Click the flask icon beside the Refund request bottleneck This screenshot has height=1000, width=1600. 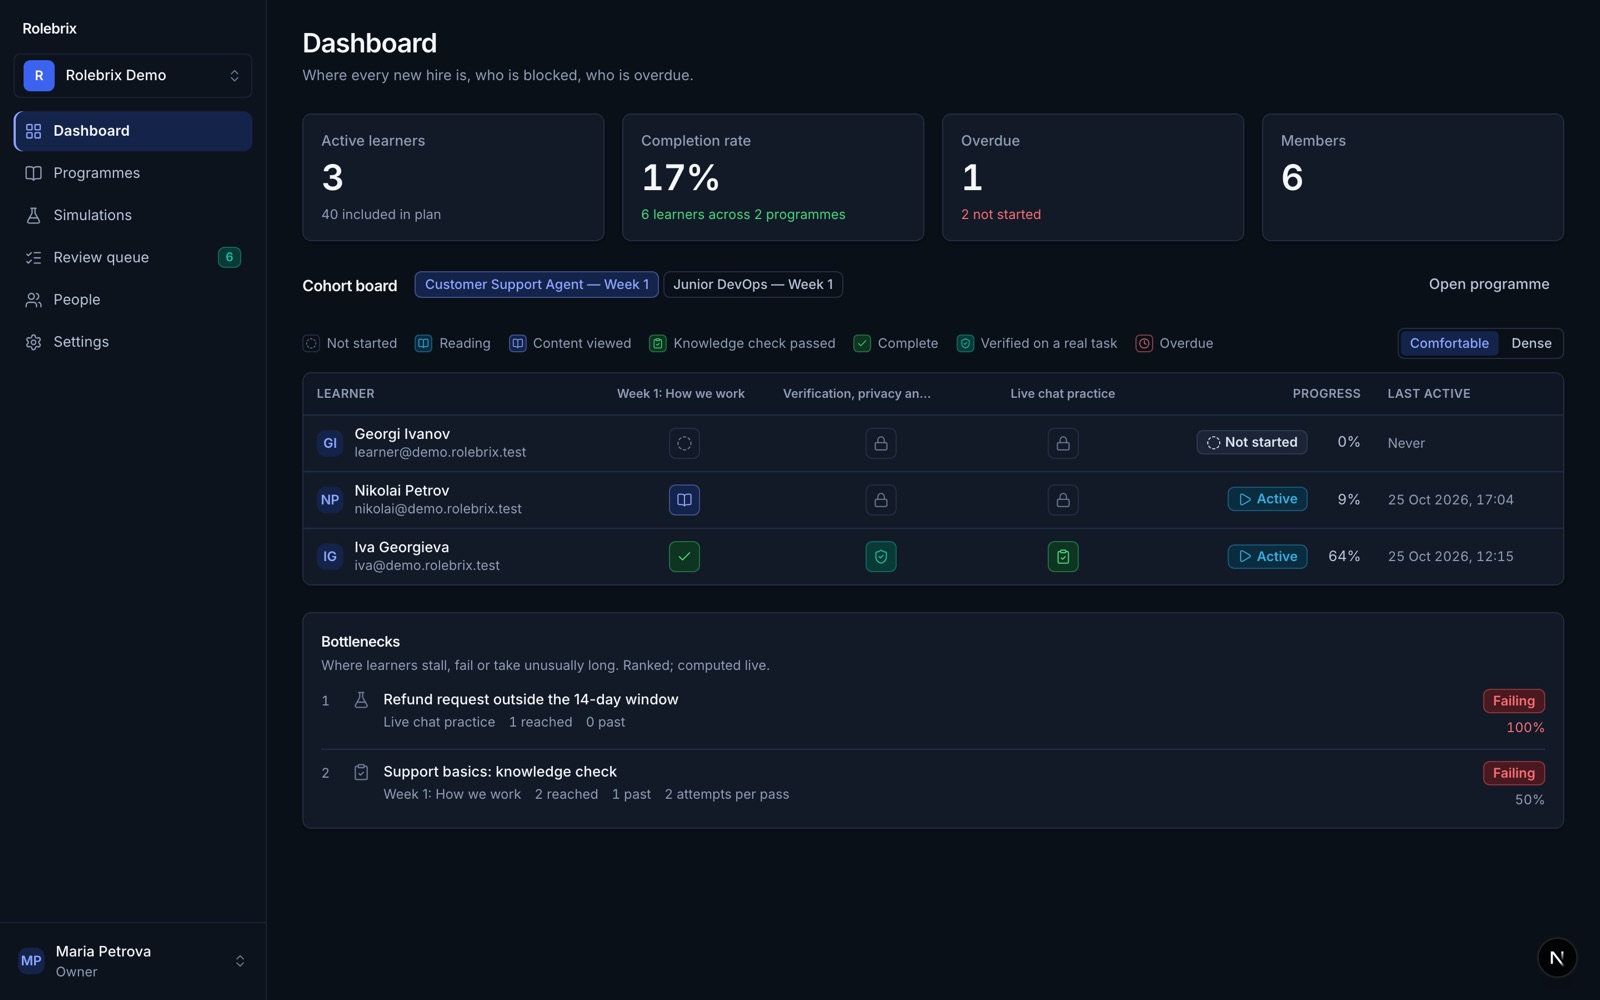(x=361, y=700)
